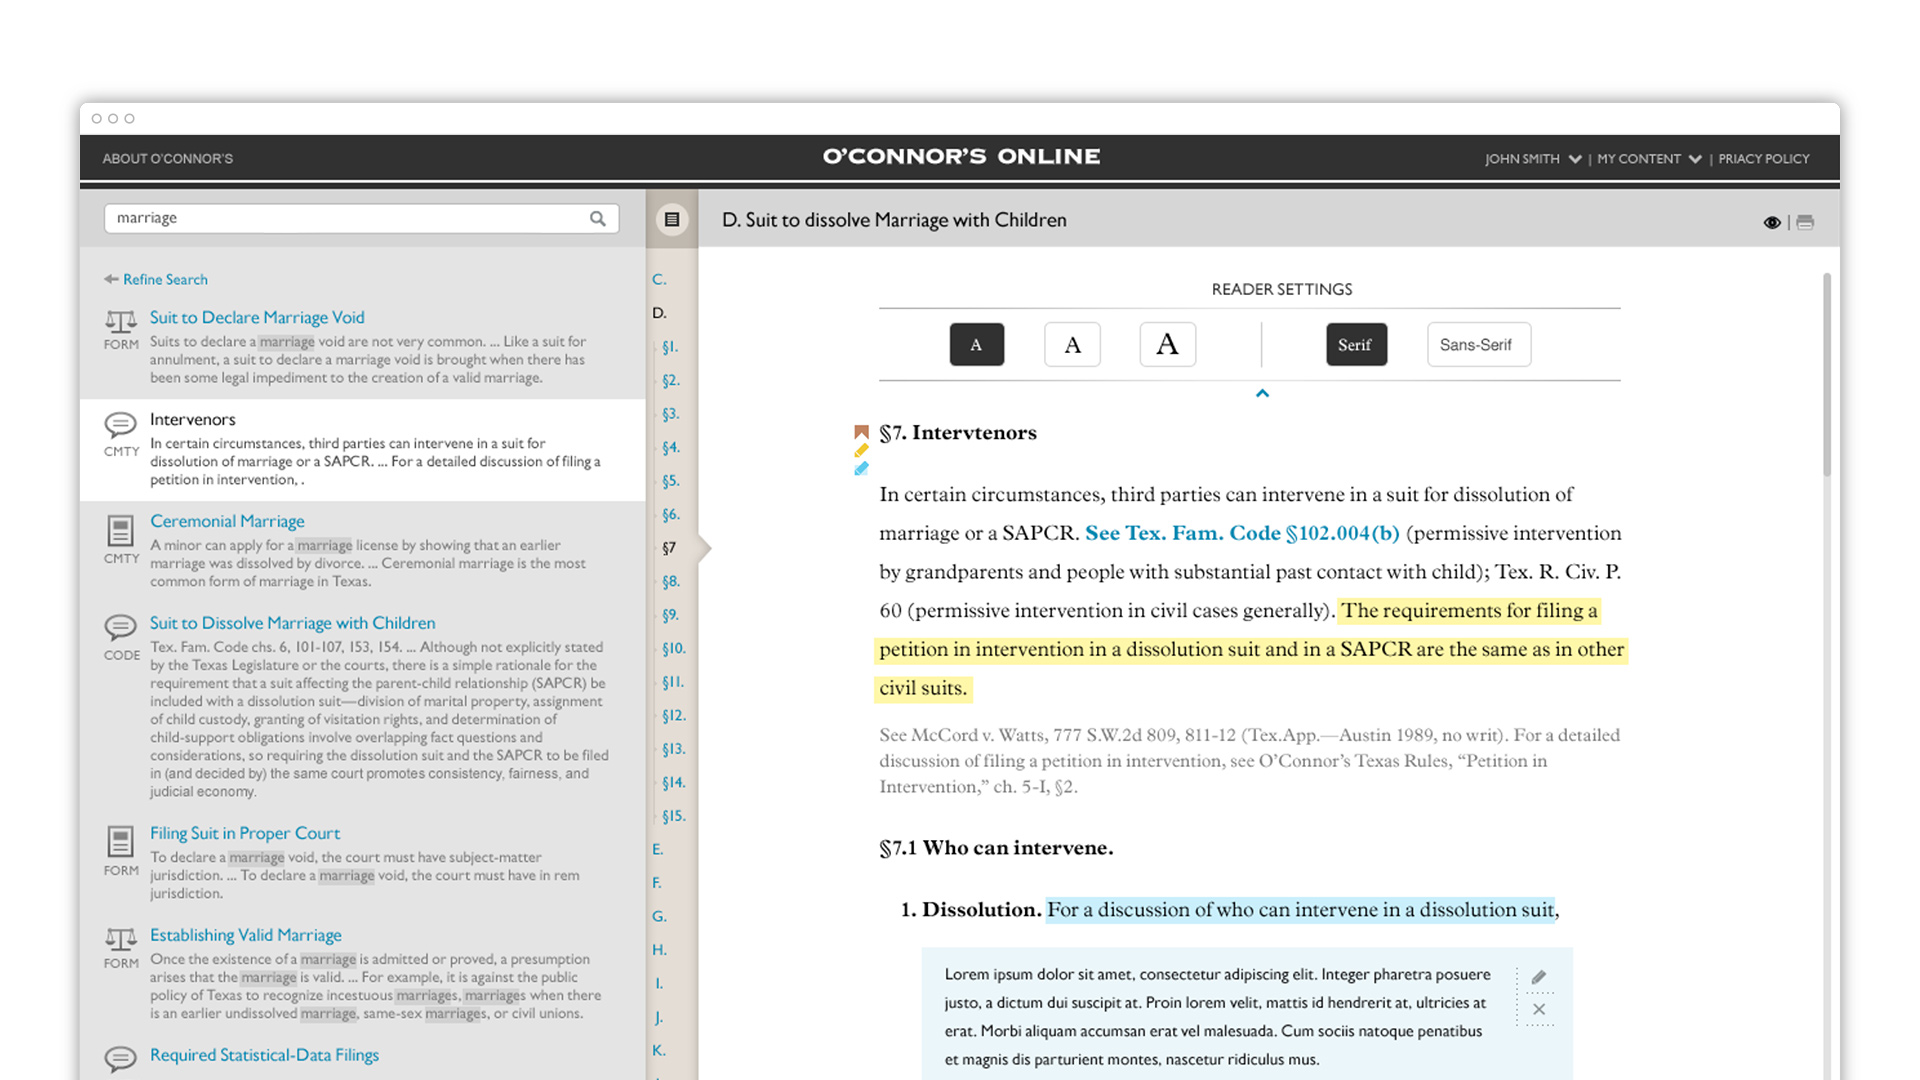Viewport: 1920px width, 1080px height.
Task: Jump to §8 in section navigation
Action: pyautogui.click(x=670, y=581)
